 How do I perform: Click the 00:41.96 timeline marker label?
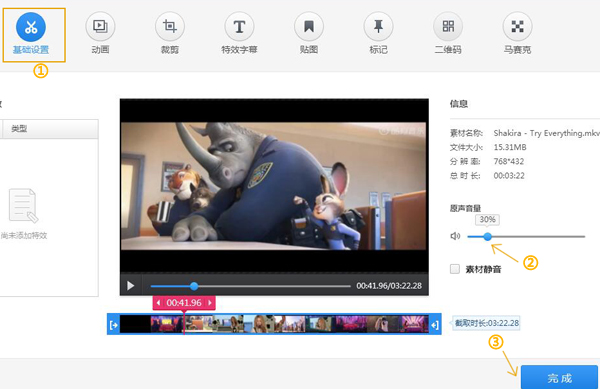pos(184,303)
